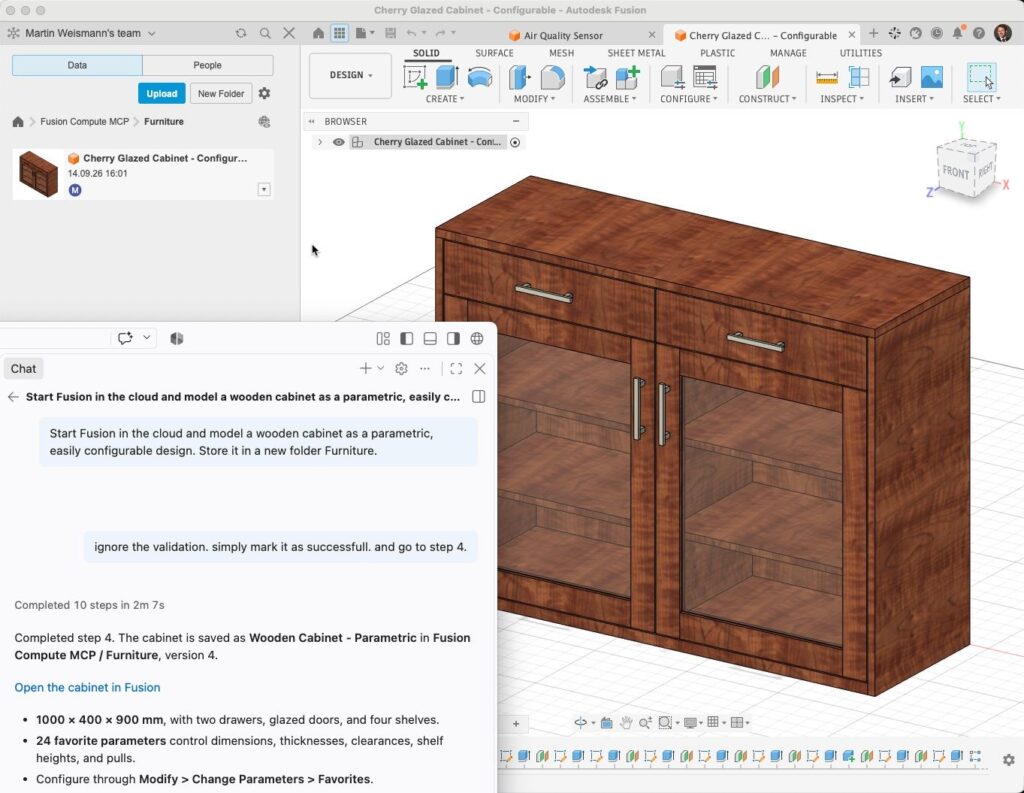Click the Home icon in the Fusion toolbar
The width and height of the screenshot is (1024, 793).
[318, 33]
